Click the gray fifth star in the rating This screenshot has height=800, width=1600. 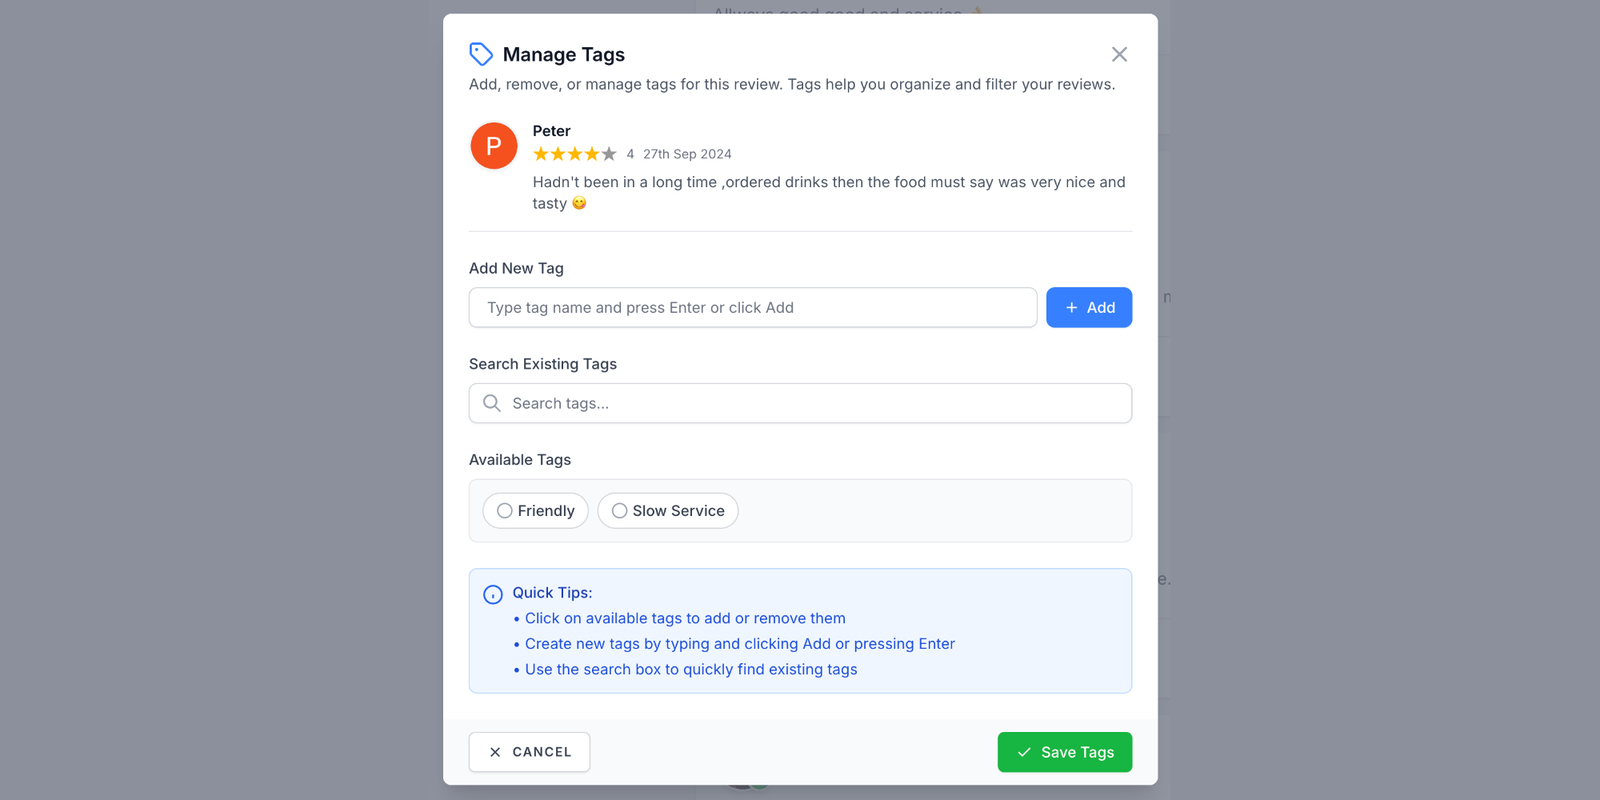609,154
